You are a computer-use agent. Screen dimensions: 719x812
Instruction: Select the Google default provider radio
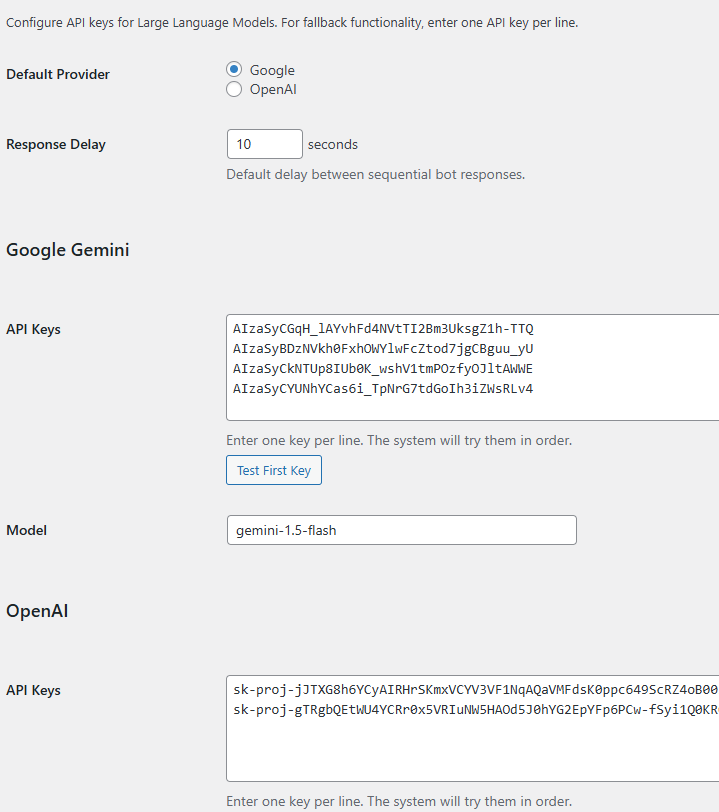point(234,69)
